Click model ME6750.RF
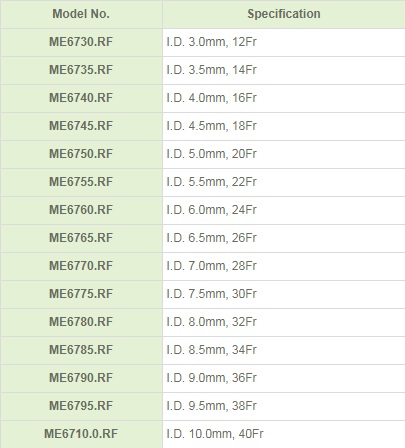Viewport: 405px width, 448px height. (x=81, y=154)
